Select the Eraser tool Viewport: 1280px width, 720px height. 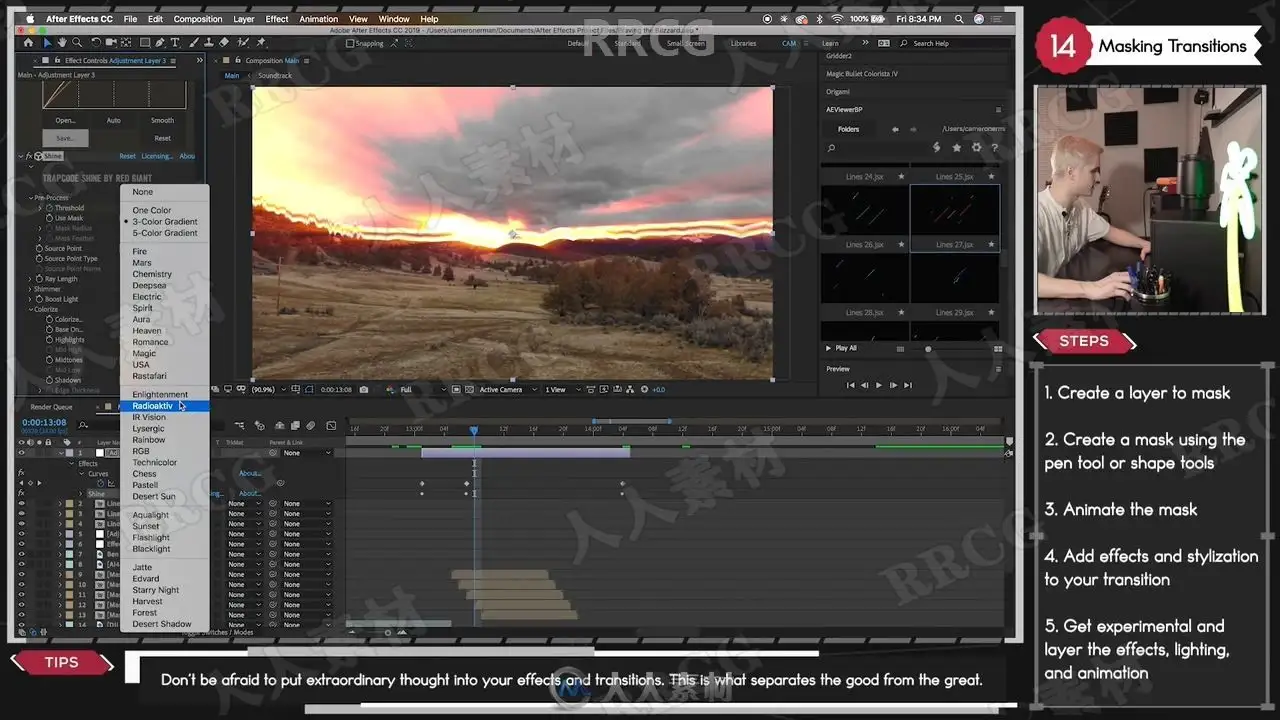(x=223, y=43)
